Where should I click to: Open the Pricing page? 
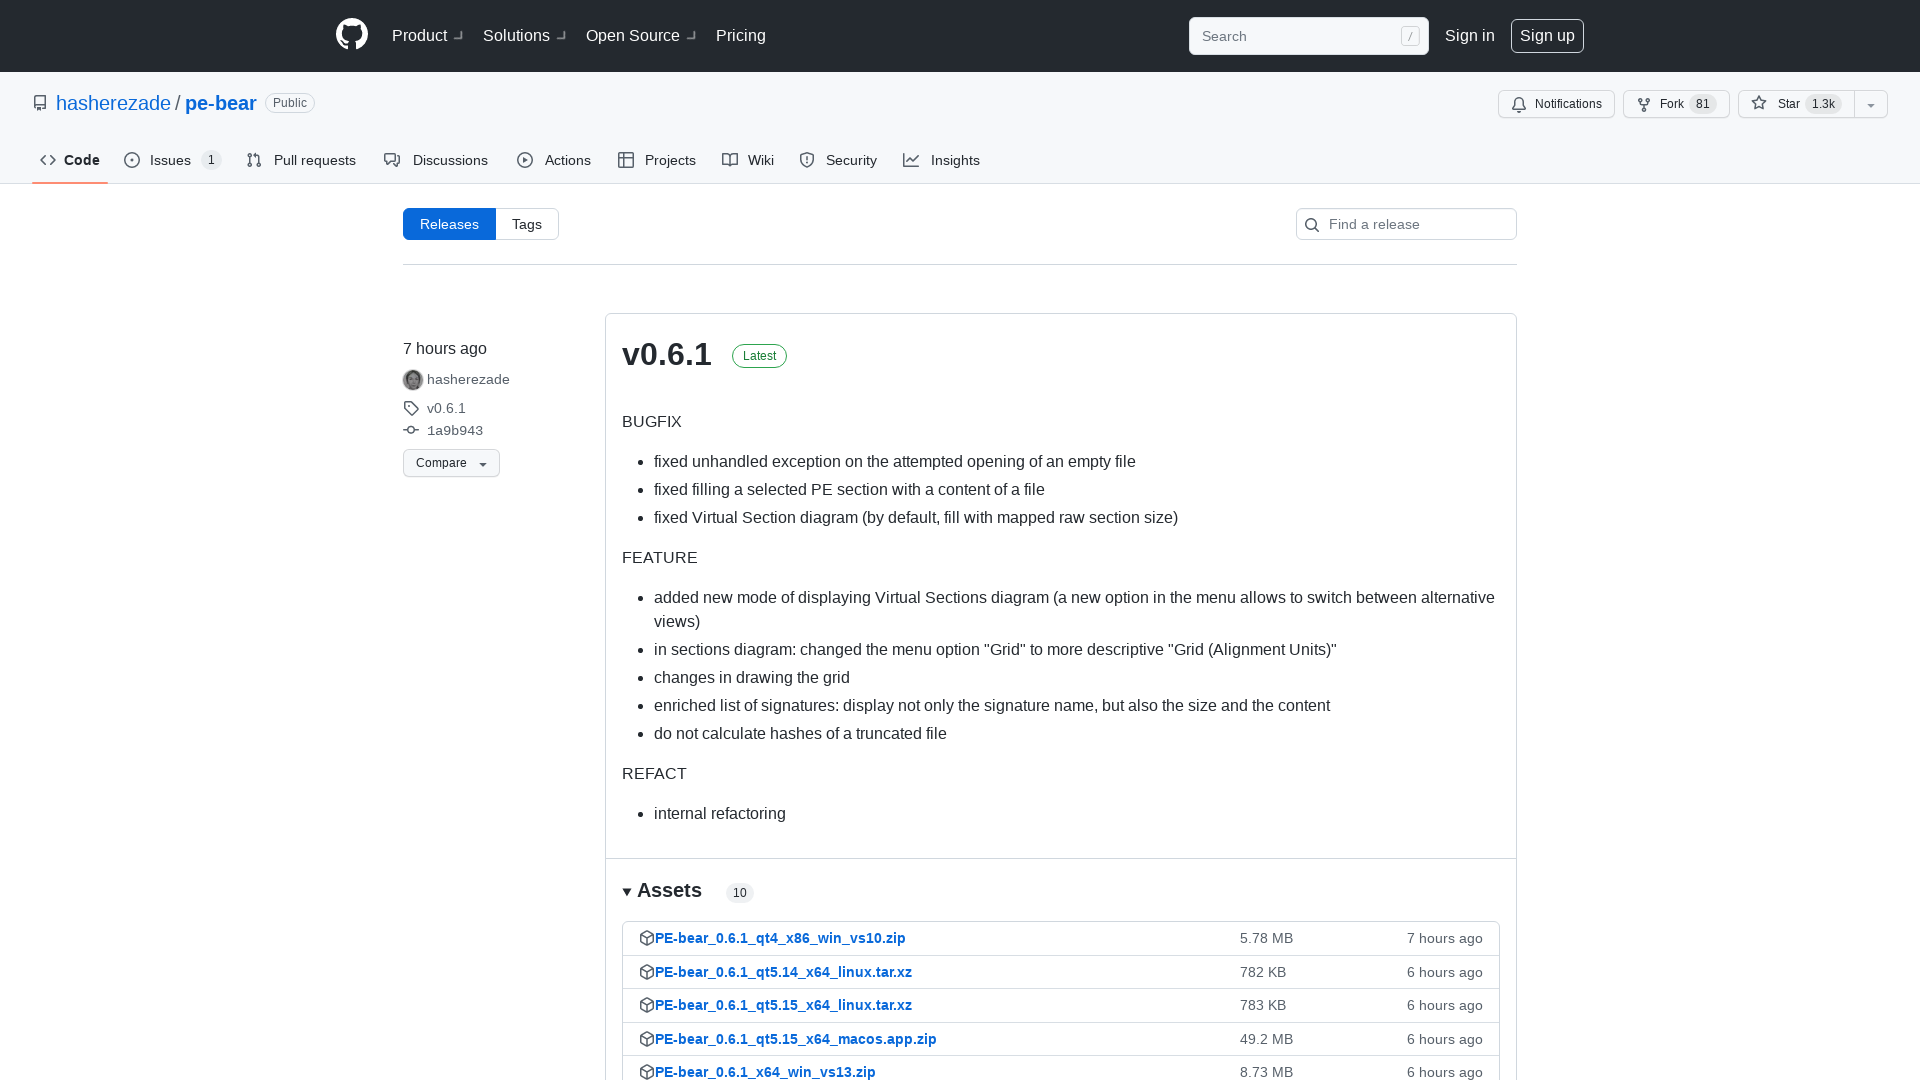point(741,35)
